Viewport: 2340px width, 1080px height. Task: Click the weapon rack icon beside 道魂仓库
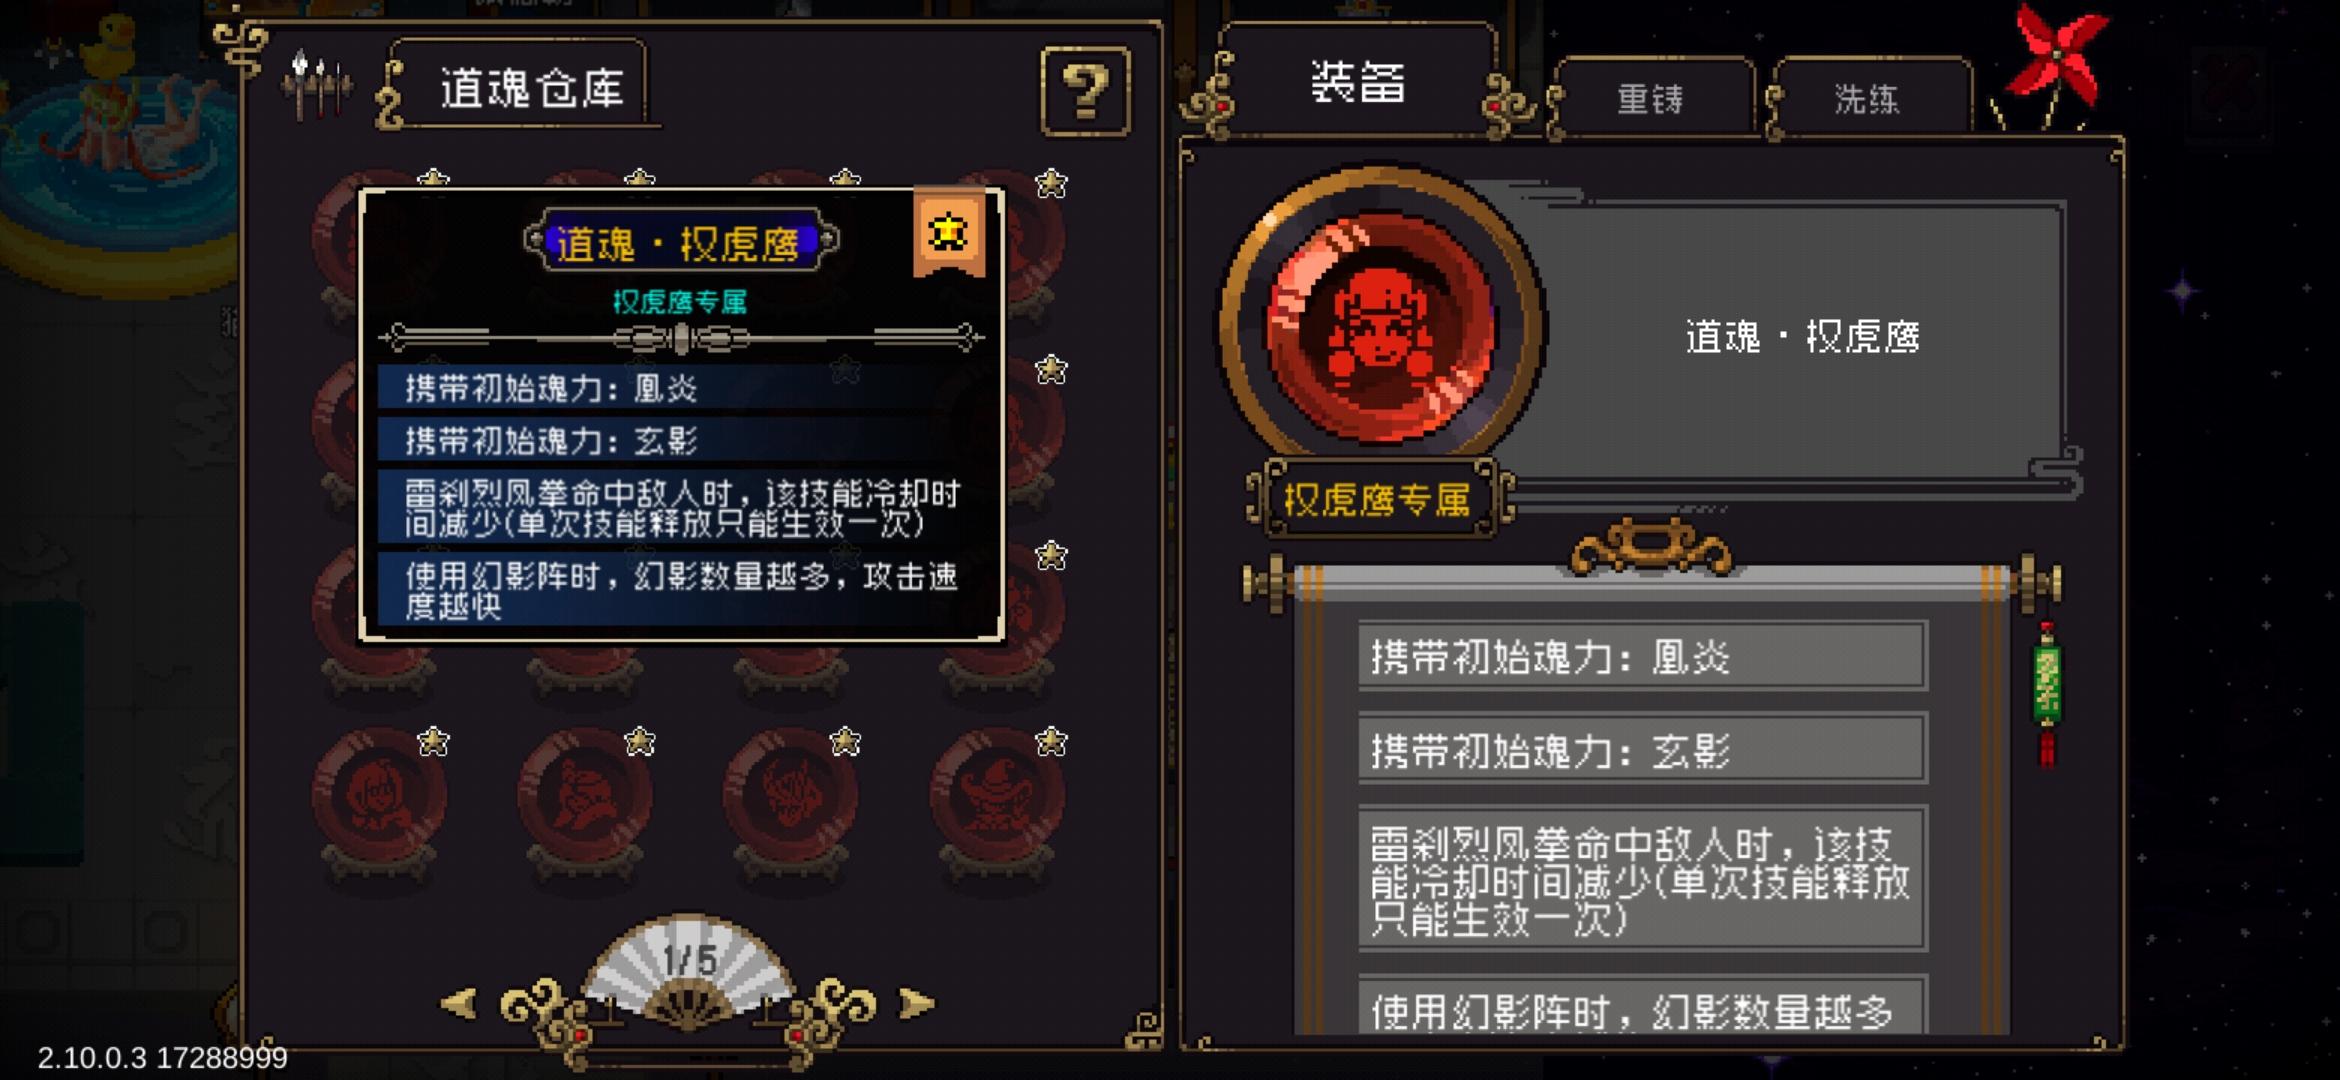point(316,86)
